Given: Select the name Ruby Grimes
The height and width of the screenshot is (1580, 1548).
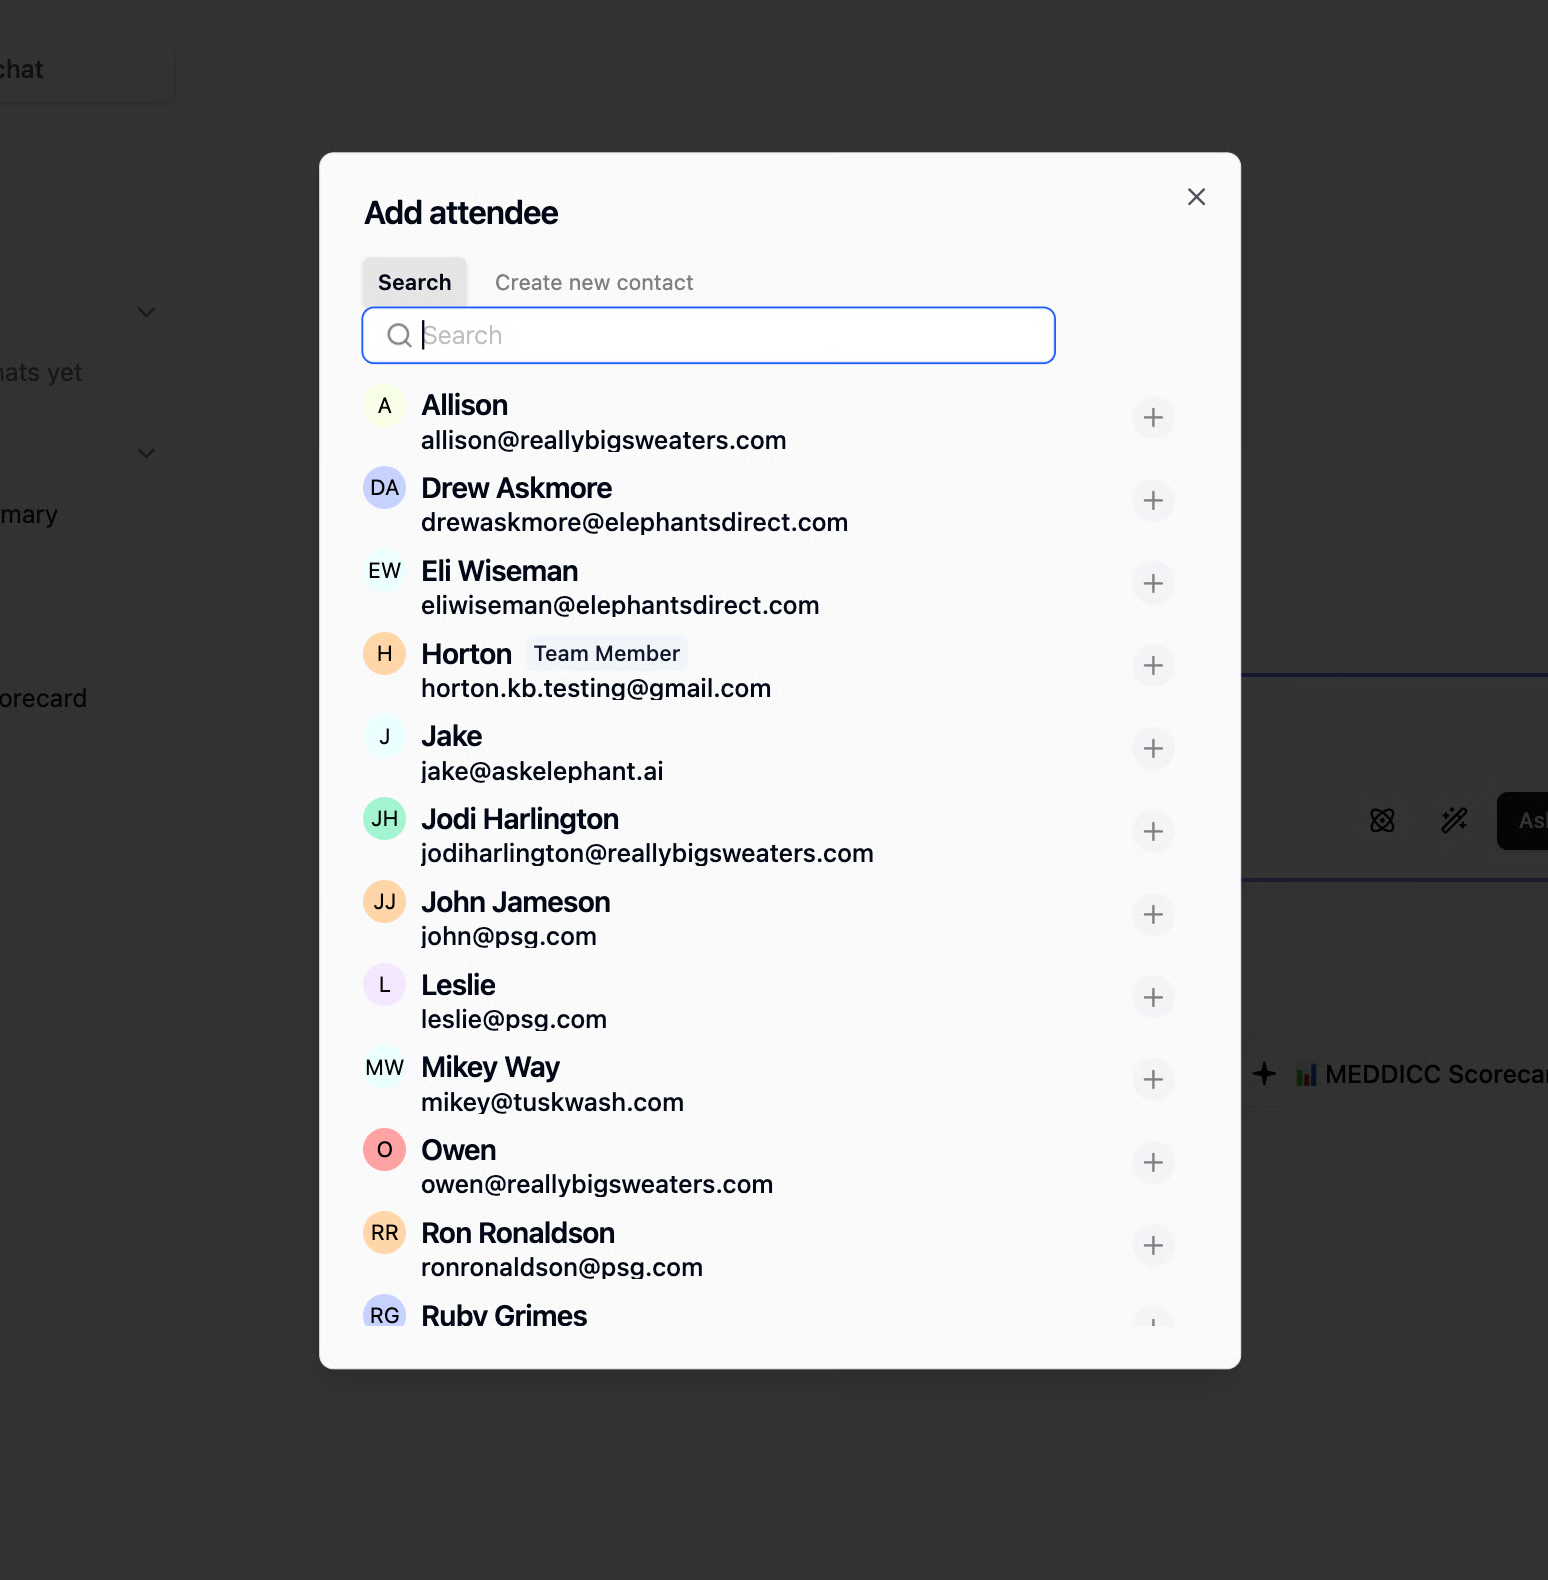Looking at the screenshot, I should (x=504, y=1315).
